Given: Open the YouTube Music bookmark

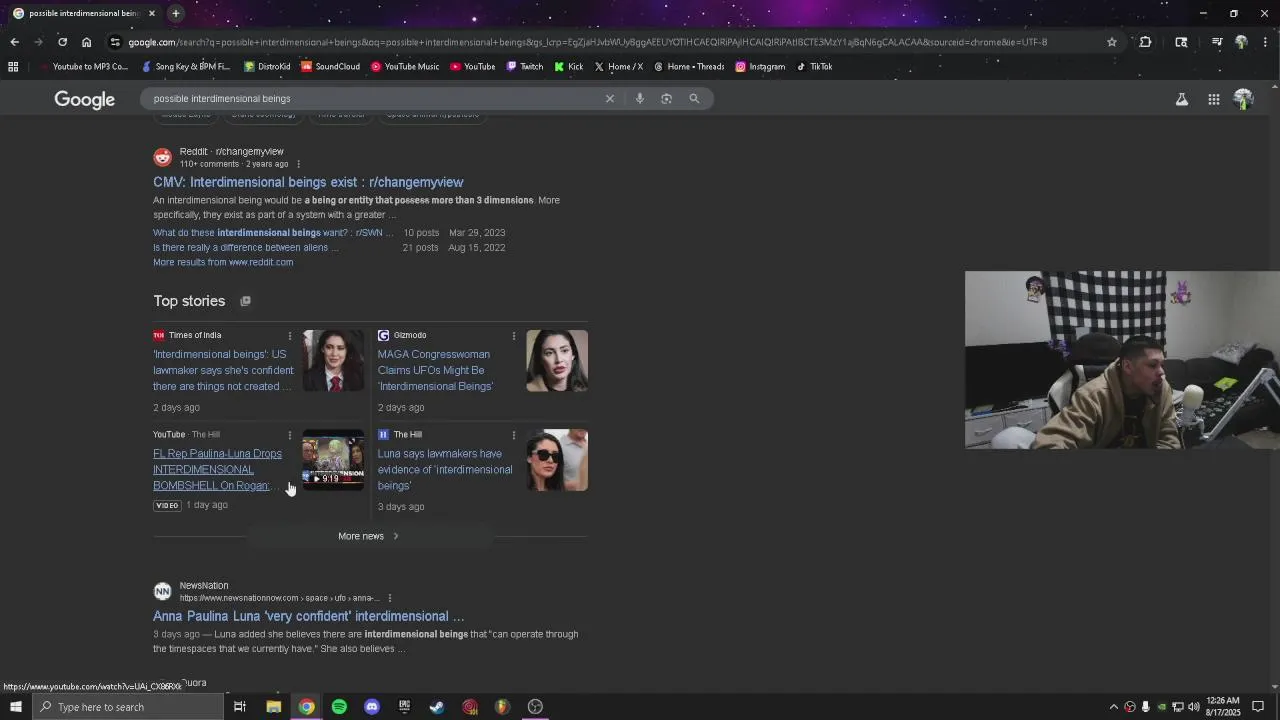Looking at the screenshot, I should [405, 67].
